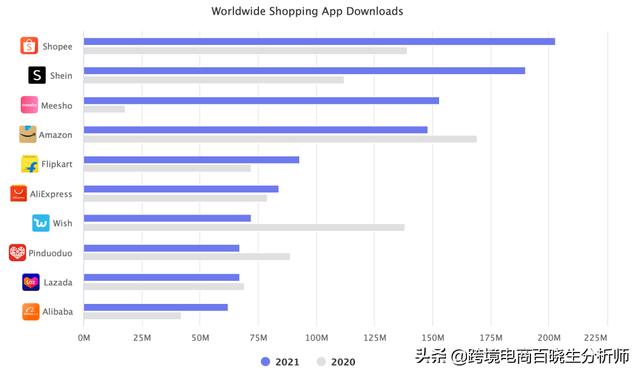Click the Pinduoduo app icon
The height and width of the screenshot is (375, 640).
[18, 253]
